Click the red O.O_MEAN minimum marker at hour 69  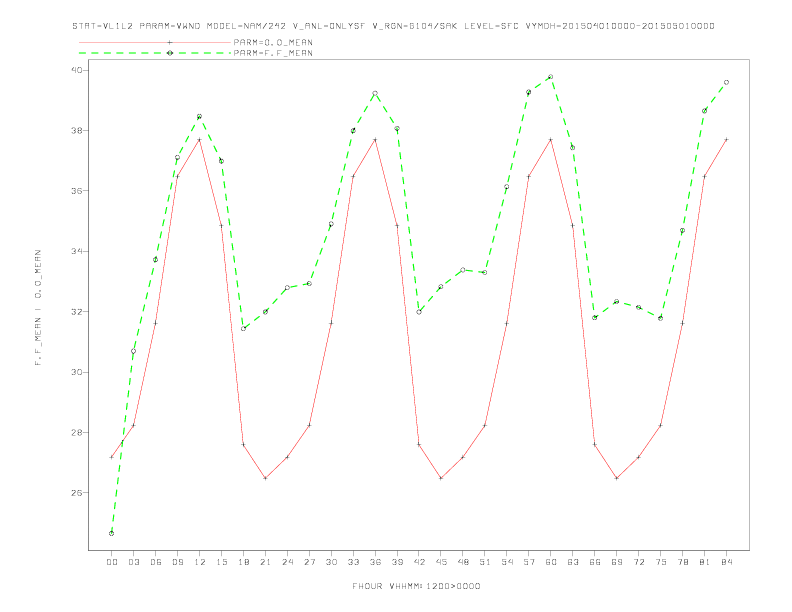[x=617, y=478]
